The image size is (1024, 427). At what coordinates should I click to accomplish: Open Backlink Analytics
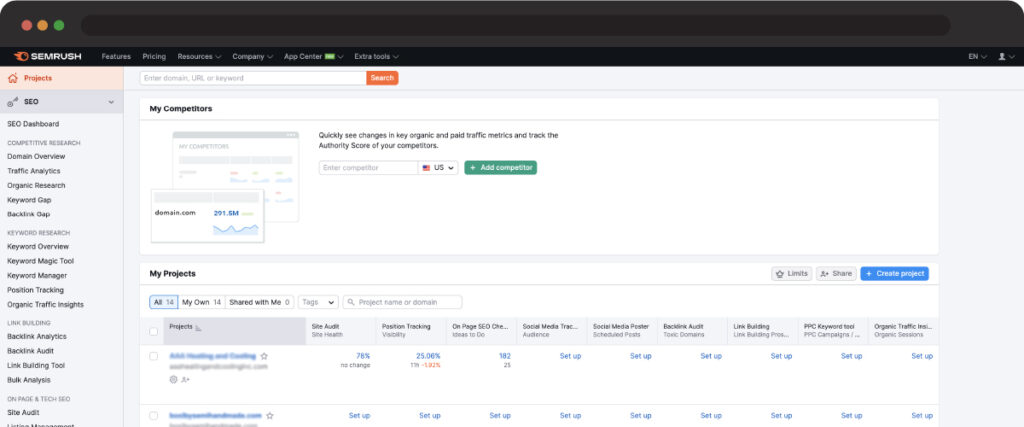[37, 337]
